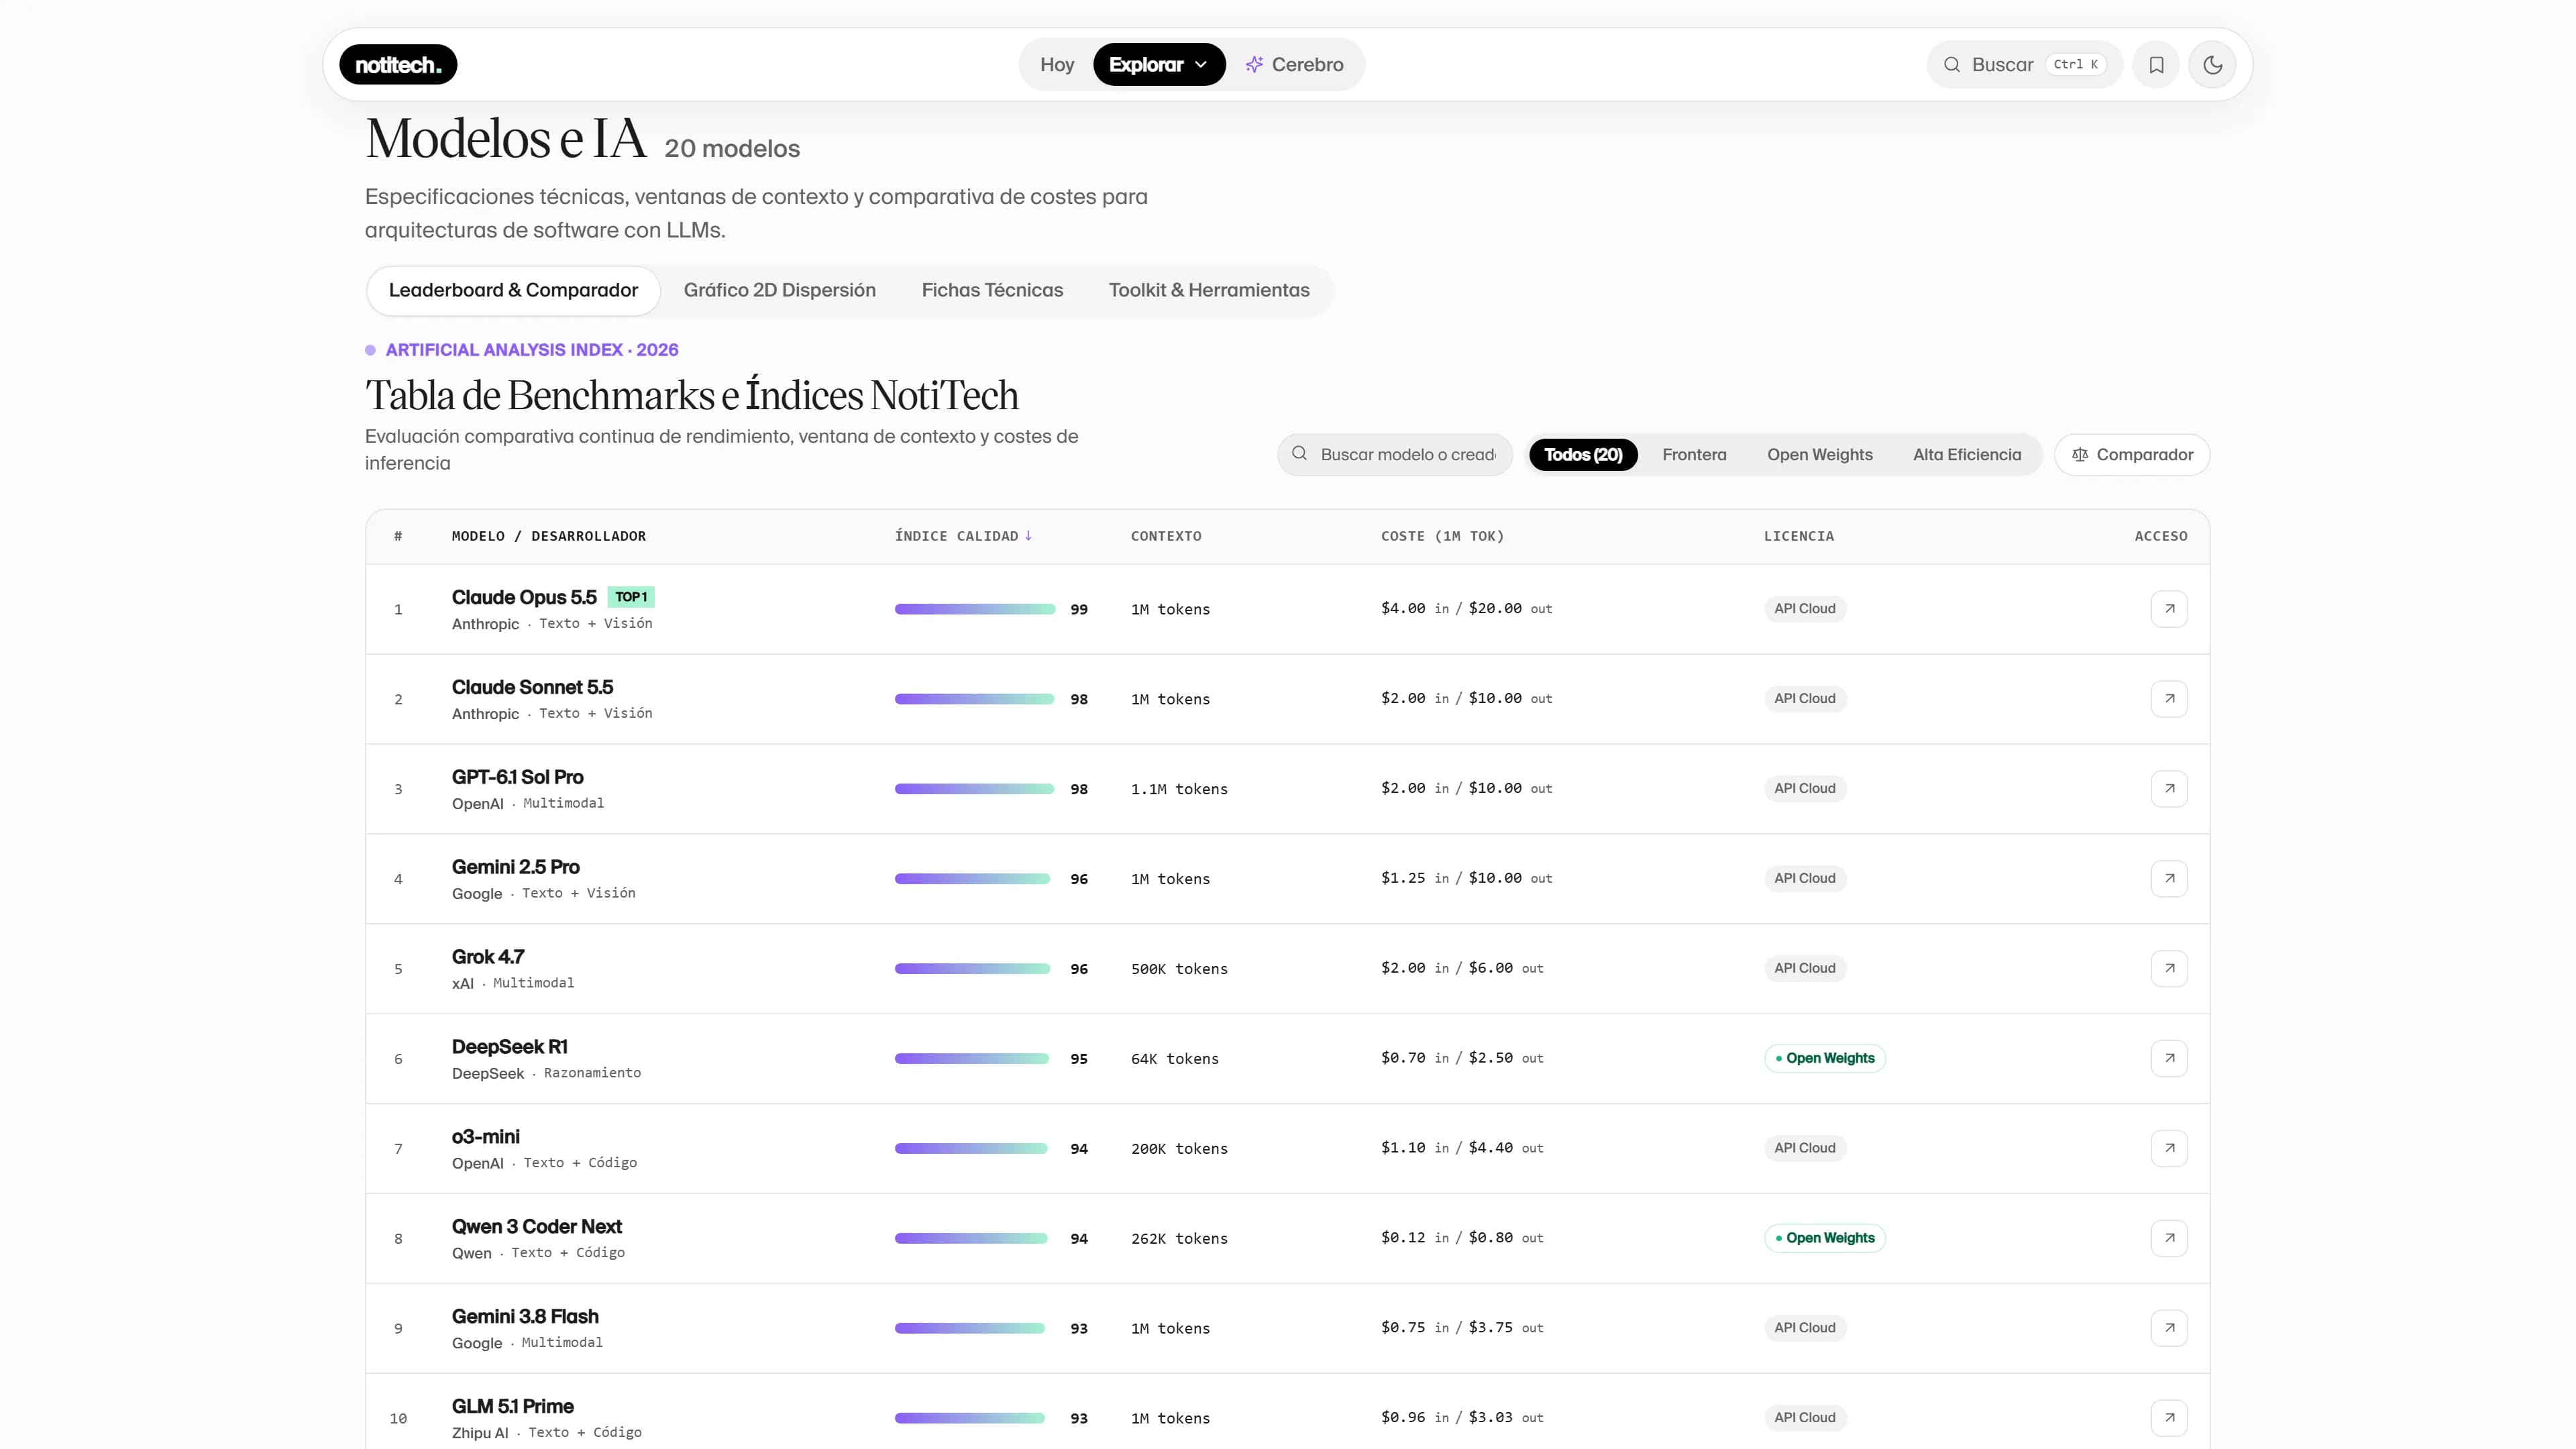
Task: Click the 1.1M tokens context value
Action: tap(1179, 789)
